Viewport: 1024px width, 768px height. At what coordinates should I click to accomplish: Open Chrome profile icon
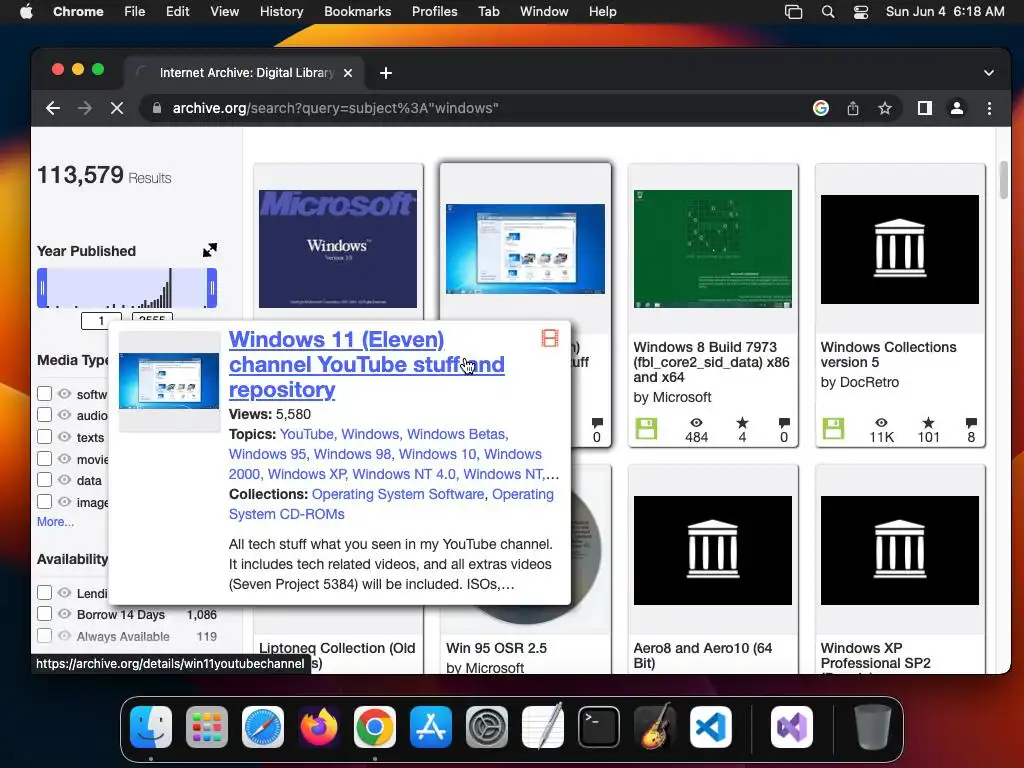(957, 108)
